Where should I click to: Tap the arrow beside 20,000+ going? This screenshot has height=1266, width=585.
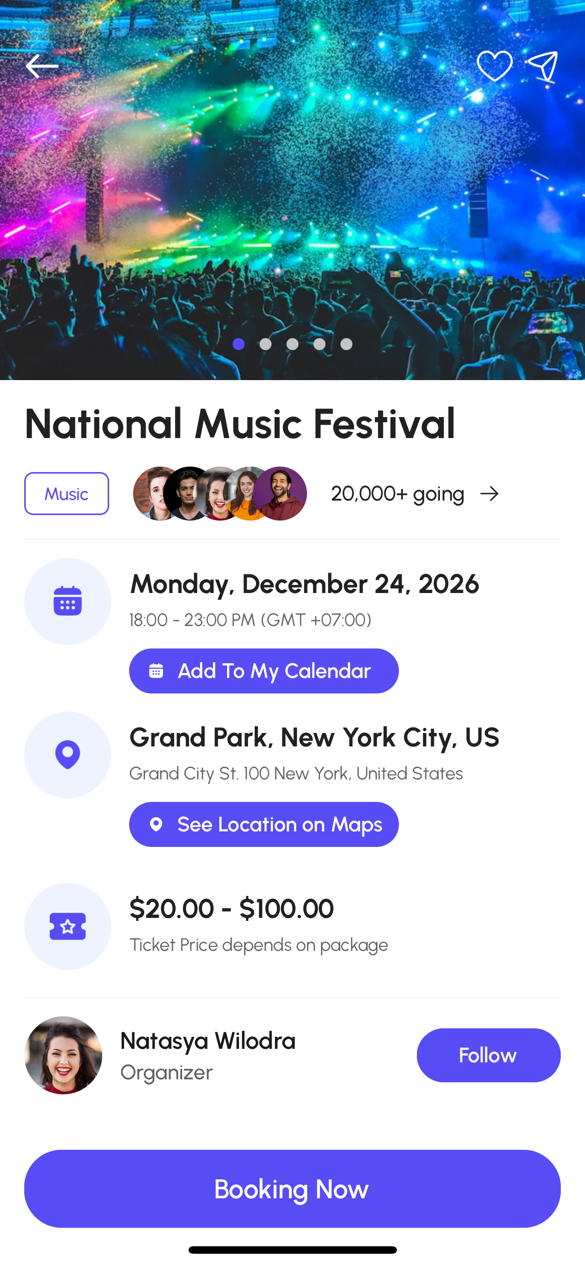pos(489,493)
